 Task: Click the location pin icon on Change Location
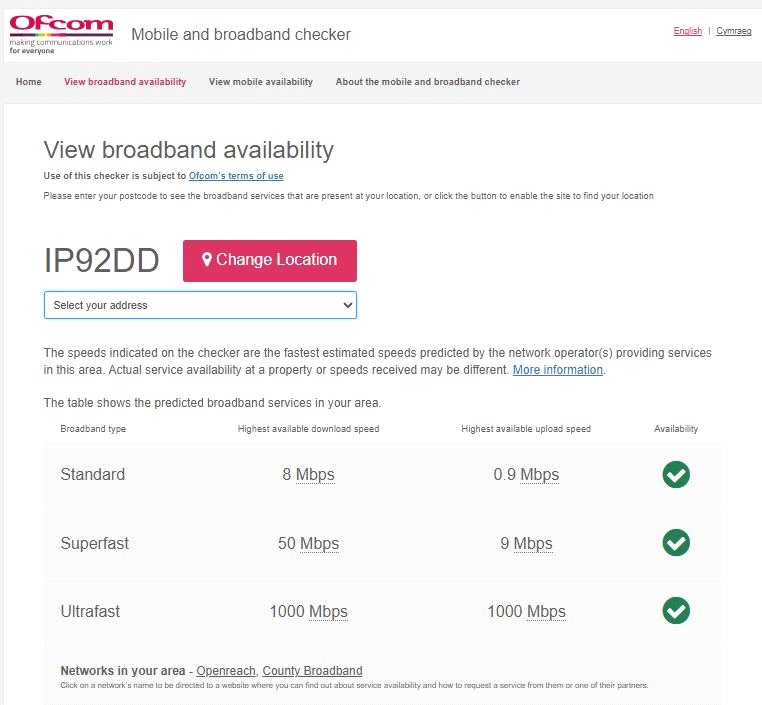[x=207, y=260]
